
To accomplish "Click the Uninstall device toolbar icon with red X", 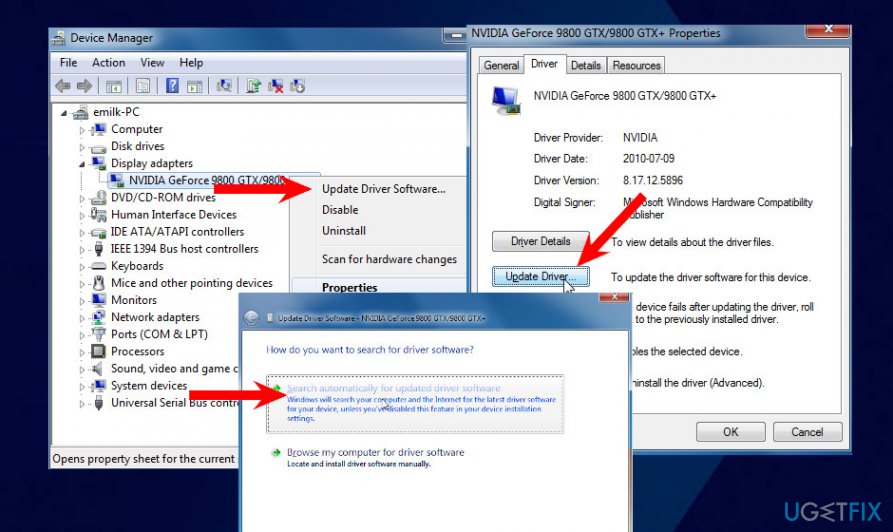I will (x=276, y=86).
